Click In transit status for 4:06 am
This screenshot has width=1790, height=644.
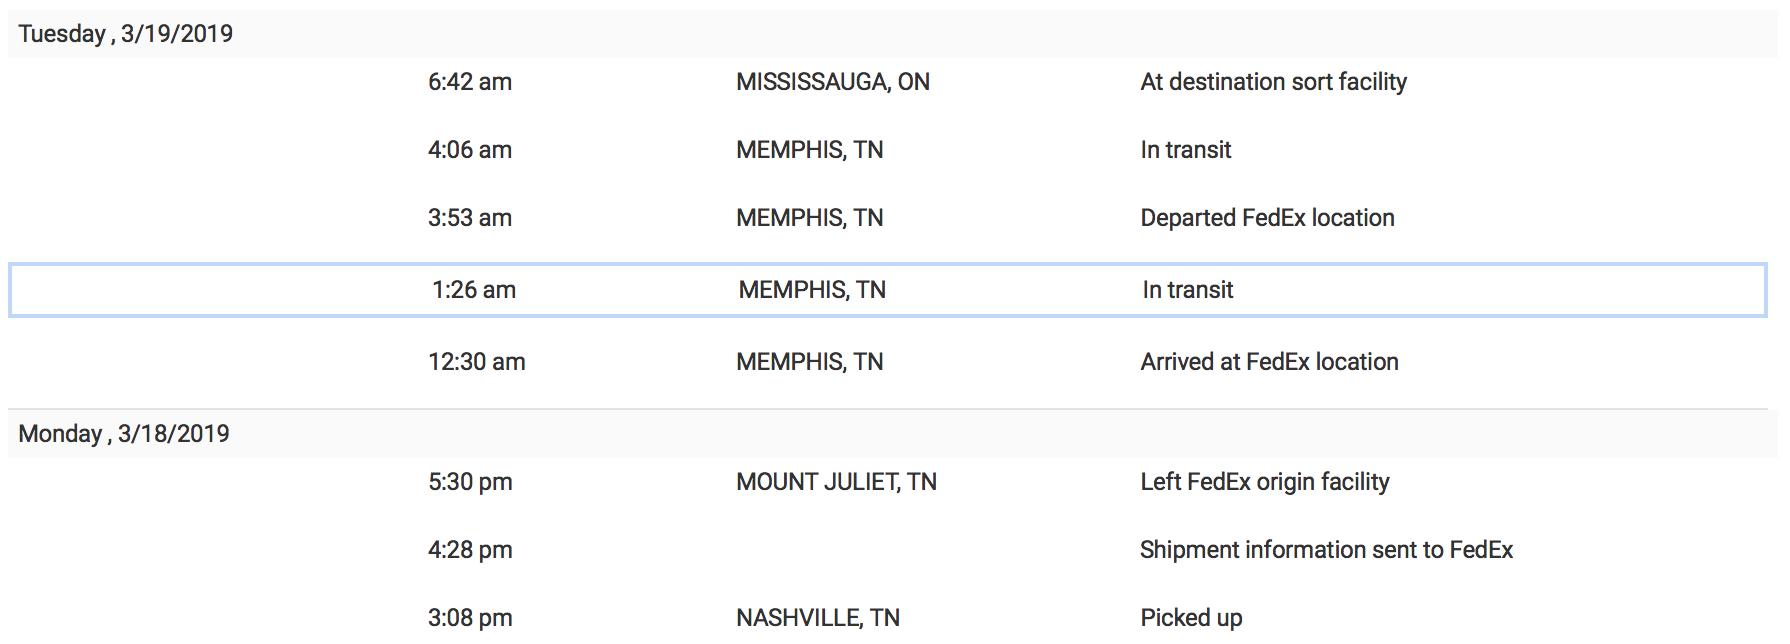tap(1186, 150)
